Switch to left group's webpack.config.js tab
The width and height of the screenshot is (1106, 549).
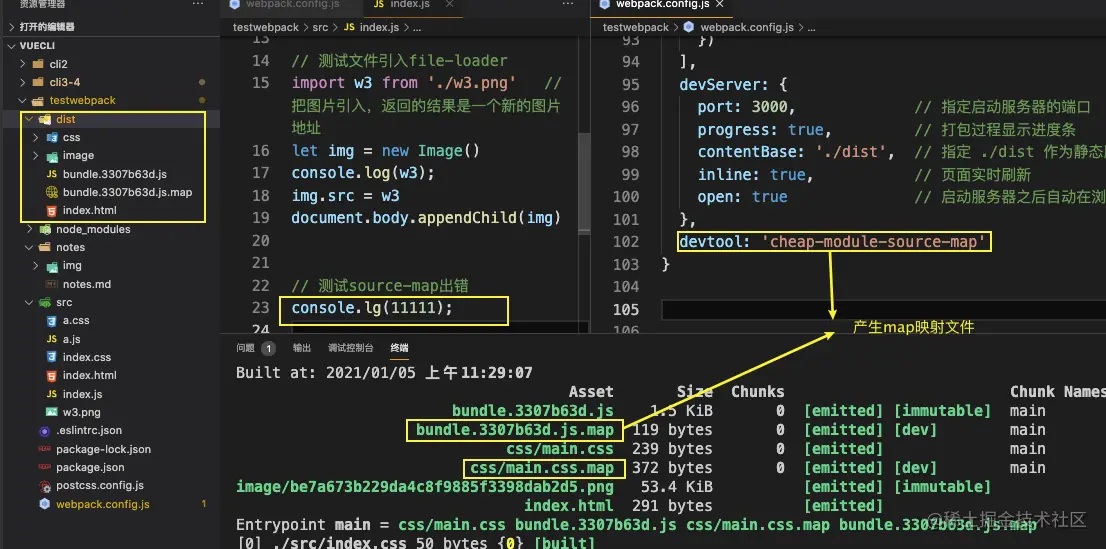point(291,5)
